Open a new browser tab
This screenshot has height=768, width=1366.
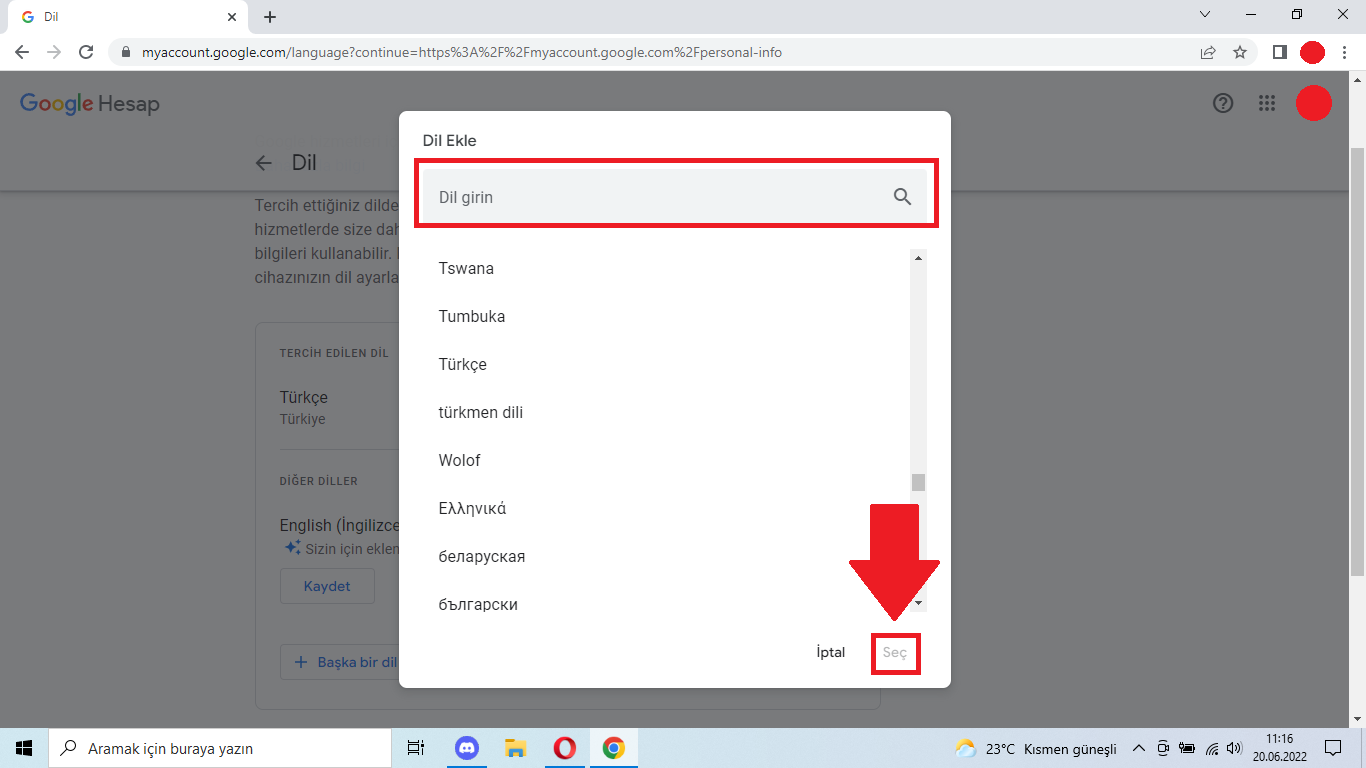pyautogui.click(x=270, y=17)
